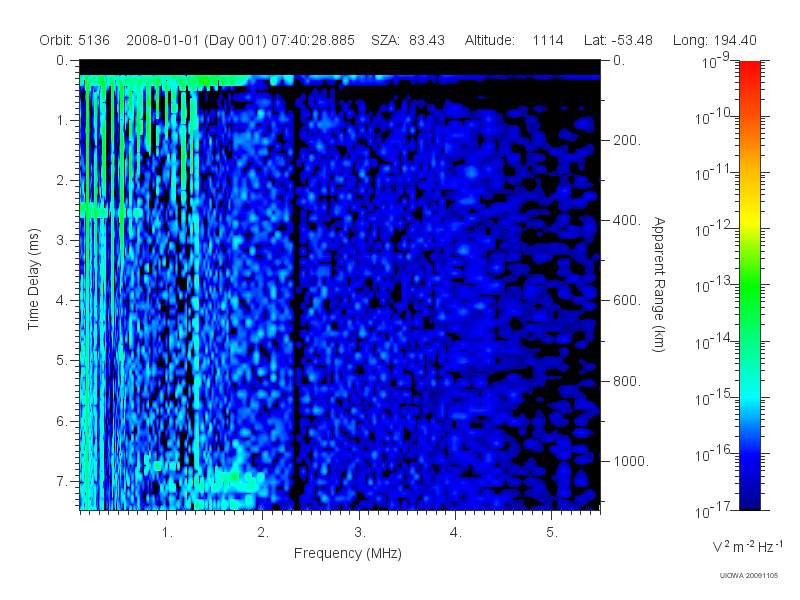The image size is (800, 600).
Task: Click the date '2008-01-01 (Day 001)' text
Action: coord(196,40)
